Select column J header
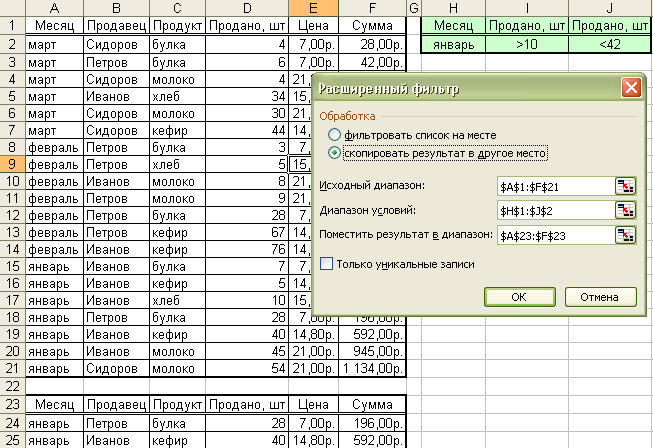Image resolution: width=653 pixels, height=448 pixels. (x=610, y=8)
